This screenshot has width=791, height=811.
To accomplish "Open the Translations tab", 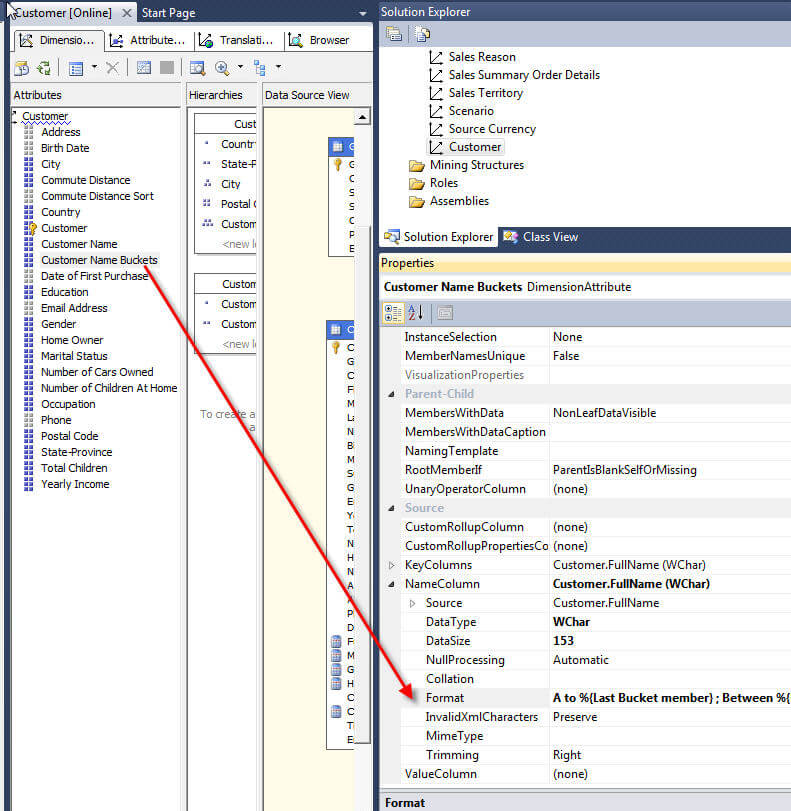I will (239, 40).
